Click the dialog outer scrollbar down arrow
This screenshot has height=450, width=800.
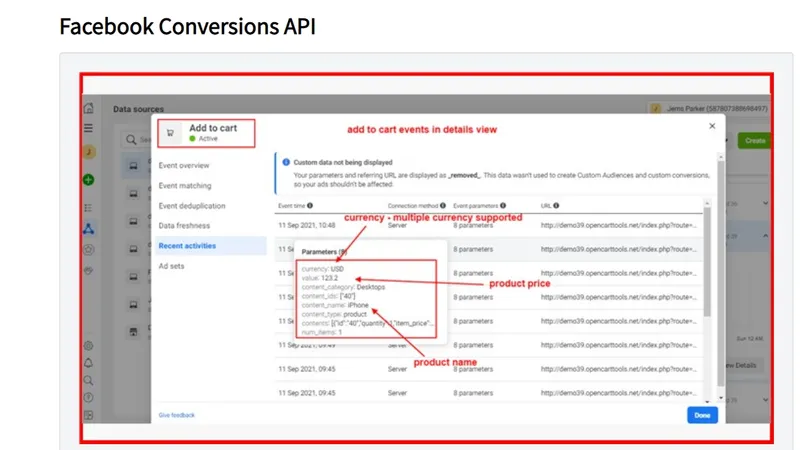(x=721, y=397)
